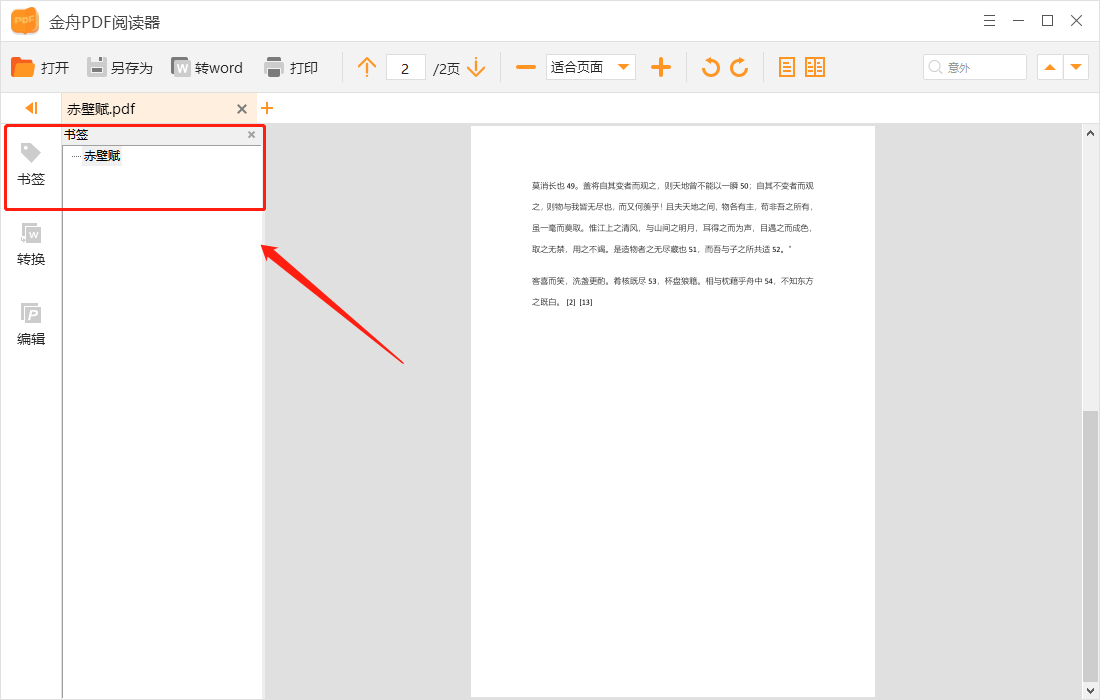Screen dimensions: 1100x700
Task: Switch to double page view
Action: click(x=815, y=67)
